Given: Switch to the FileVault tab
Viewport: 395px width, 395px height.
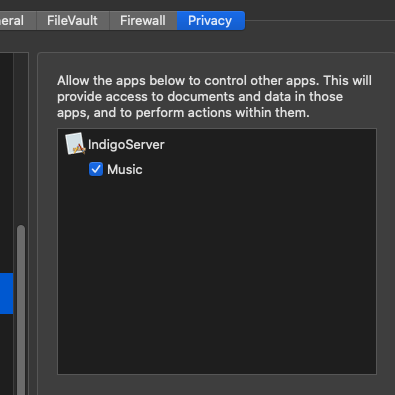Looking at the screenshot, I should [x=73, y=21].
